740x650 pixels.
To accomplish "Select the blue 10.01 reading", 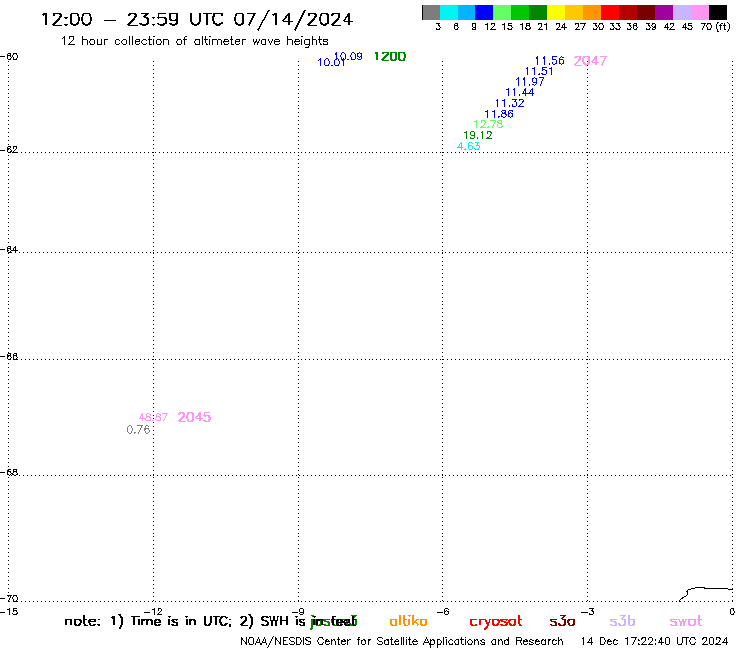I will coord(331,62).
